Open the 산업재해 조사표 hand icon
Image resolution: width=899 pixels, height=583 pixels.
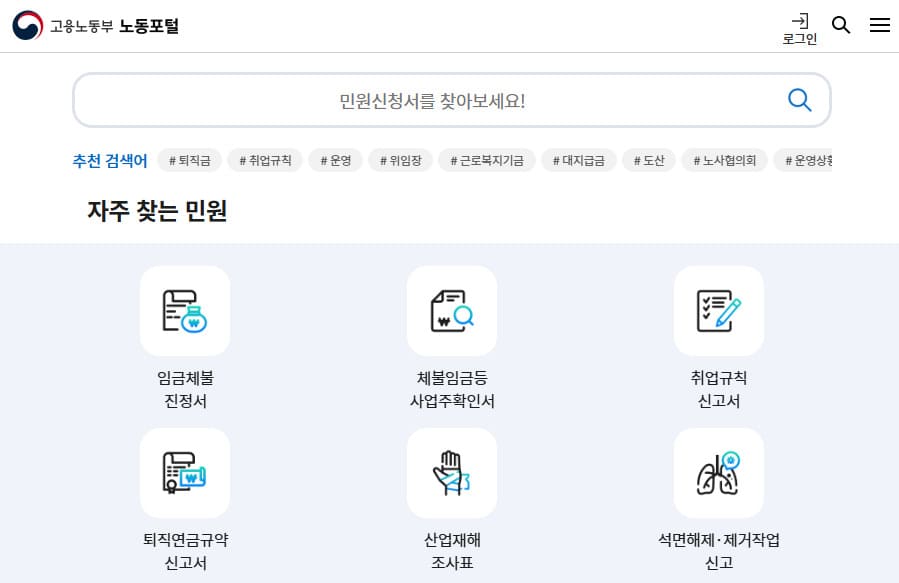coord(451,473)
